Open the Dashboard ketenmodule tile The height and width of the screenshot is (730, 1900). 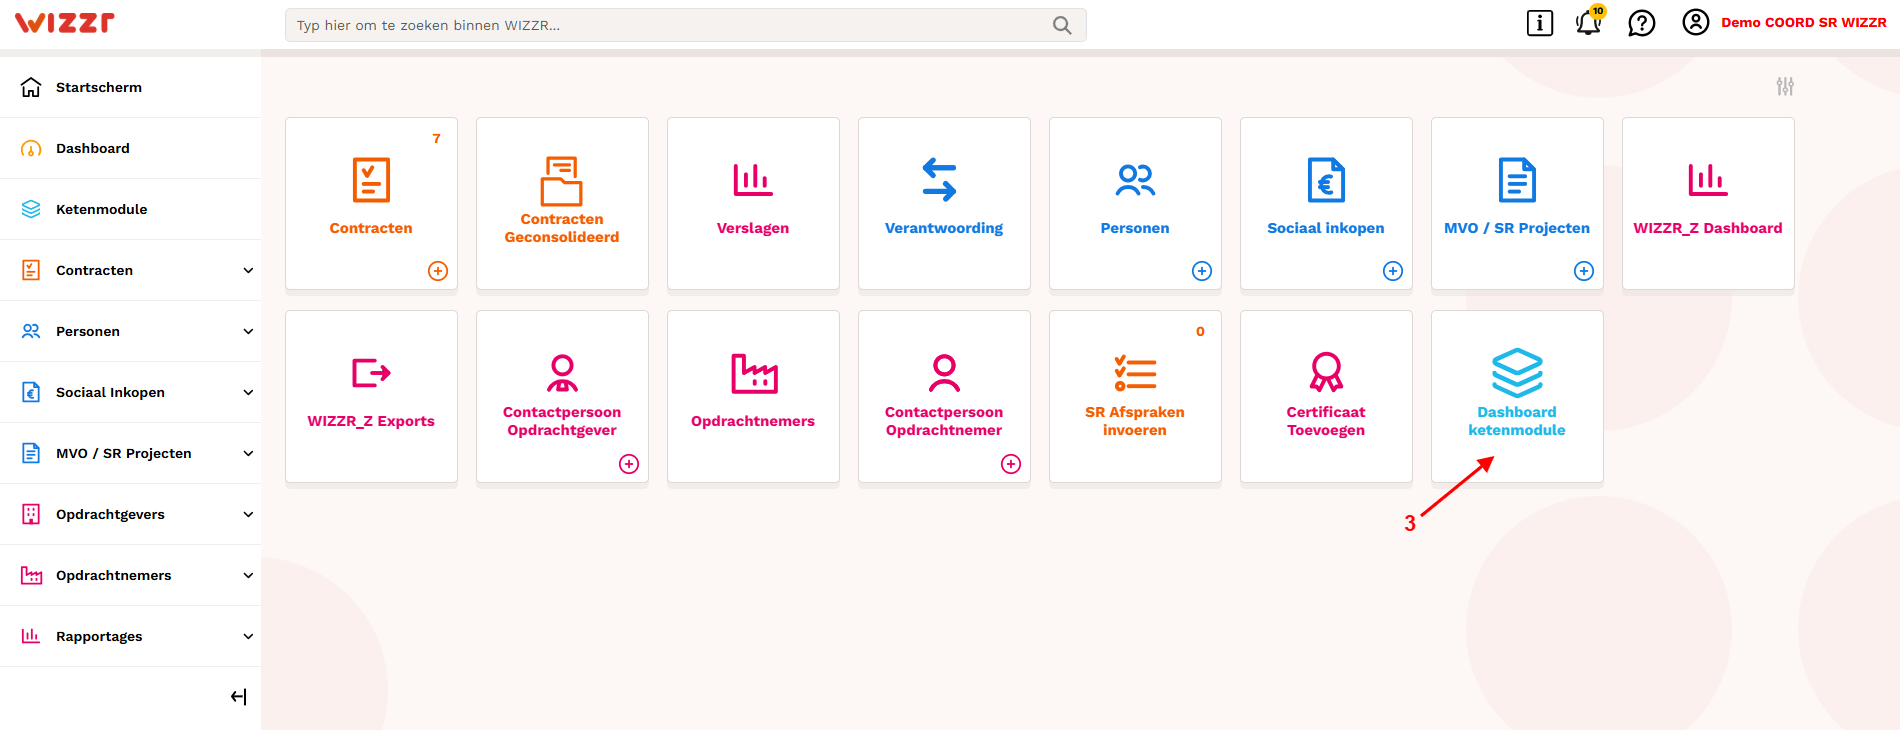(x=1517, y=397)
